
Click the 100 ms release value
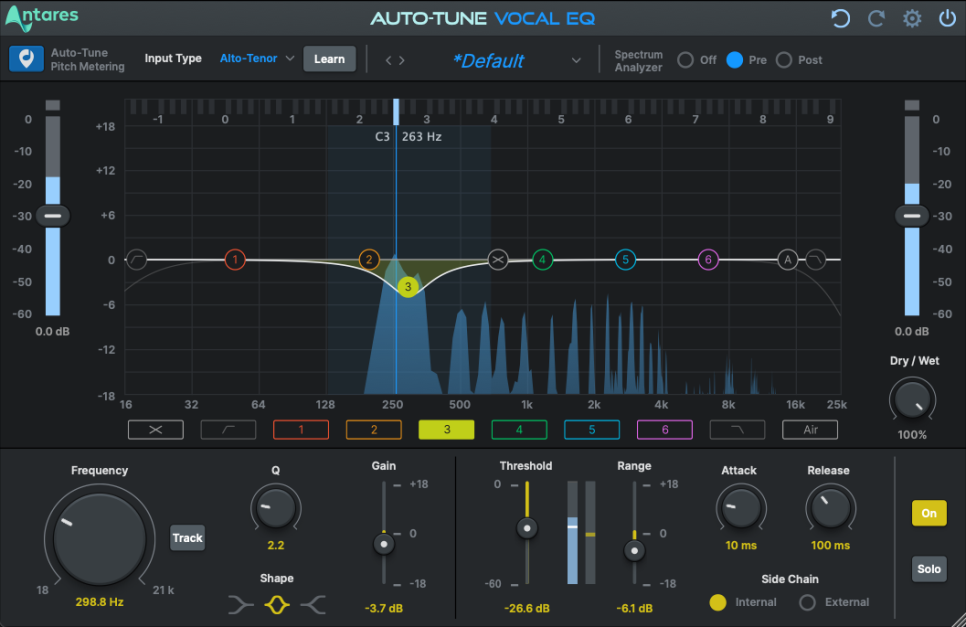coord(830,545)
